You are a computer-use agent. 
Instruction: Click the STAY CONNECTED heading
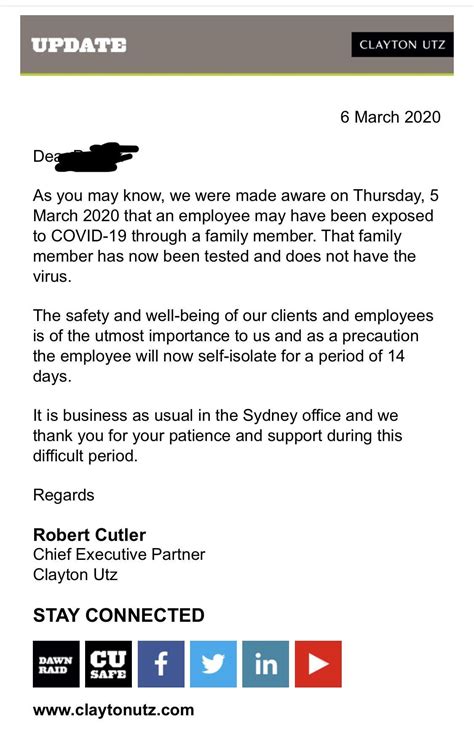click(x=119, y=615)
